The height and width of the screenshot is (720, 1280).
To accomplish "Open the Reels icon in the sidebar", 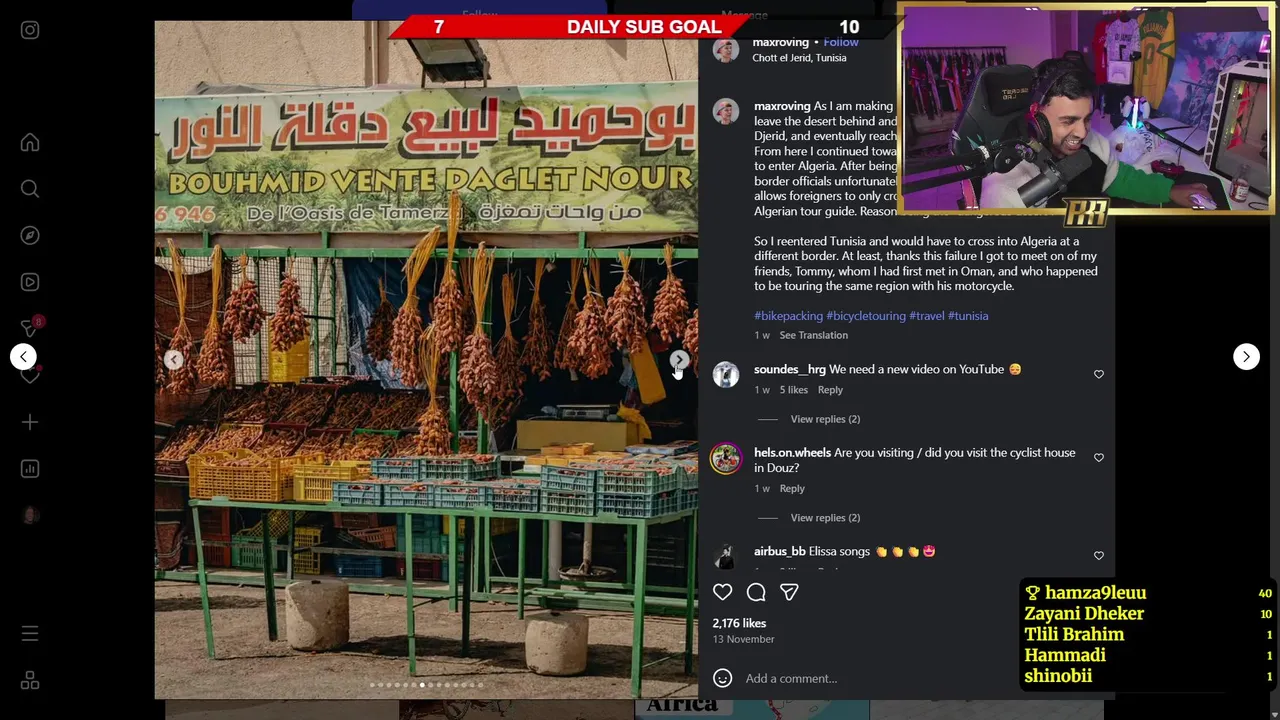I will (x=30, y=282).
